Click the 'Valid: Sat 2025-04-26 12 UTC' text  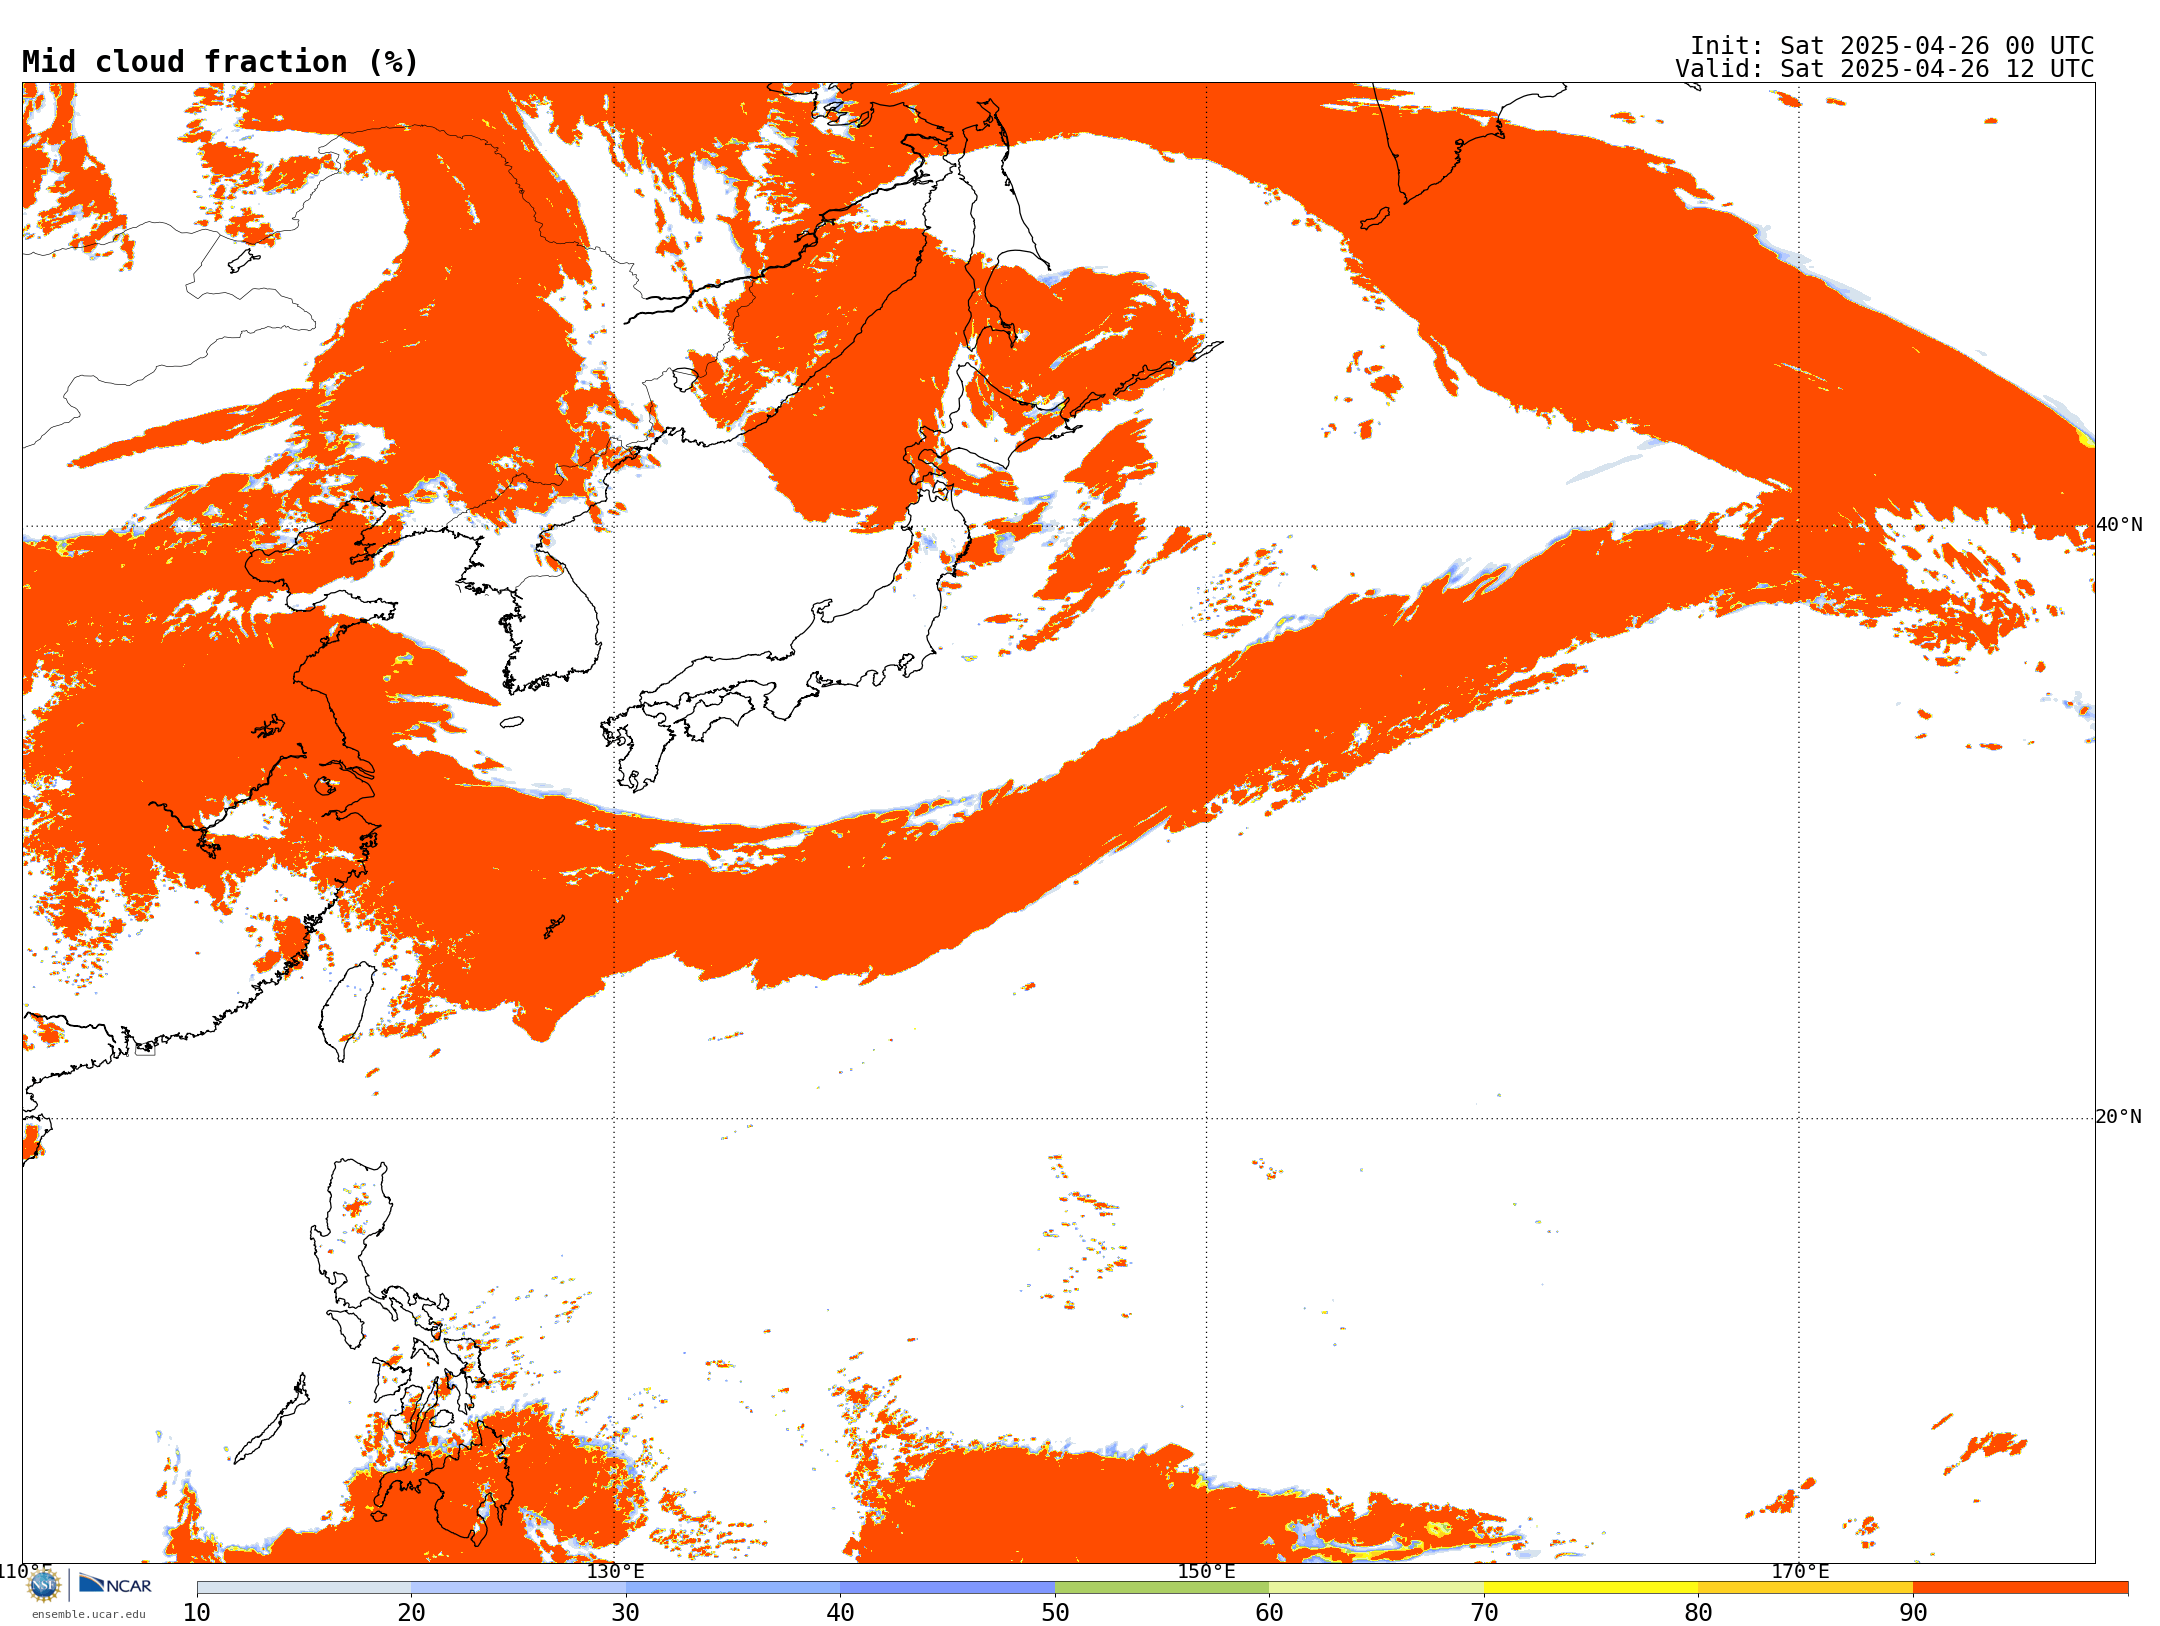(1885, 69)
